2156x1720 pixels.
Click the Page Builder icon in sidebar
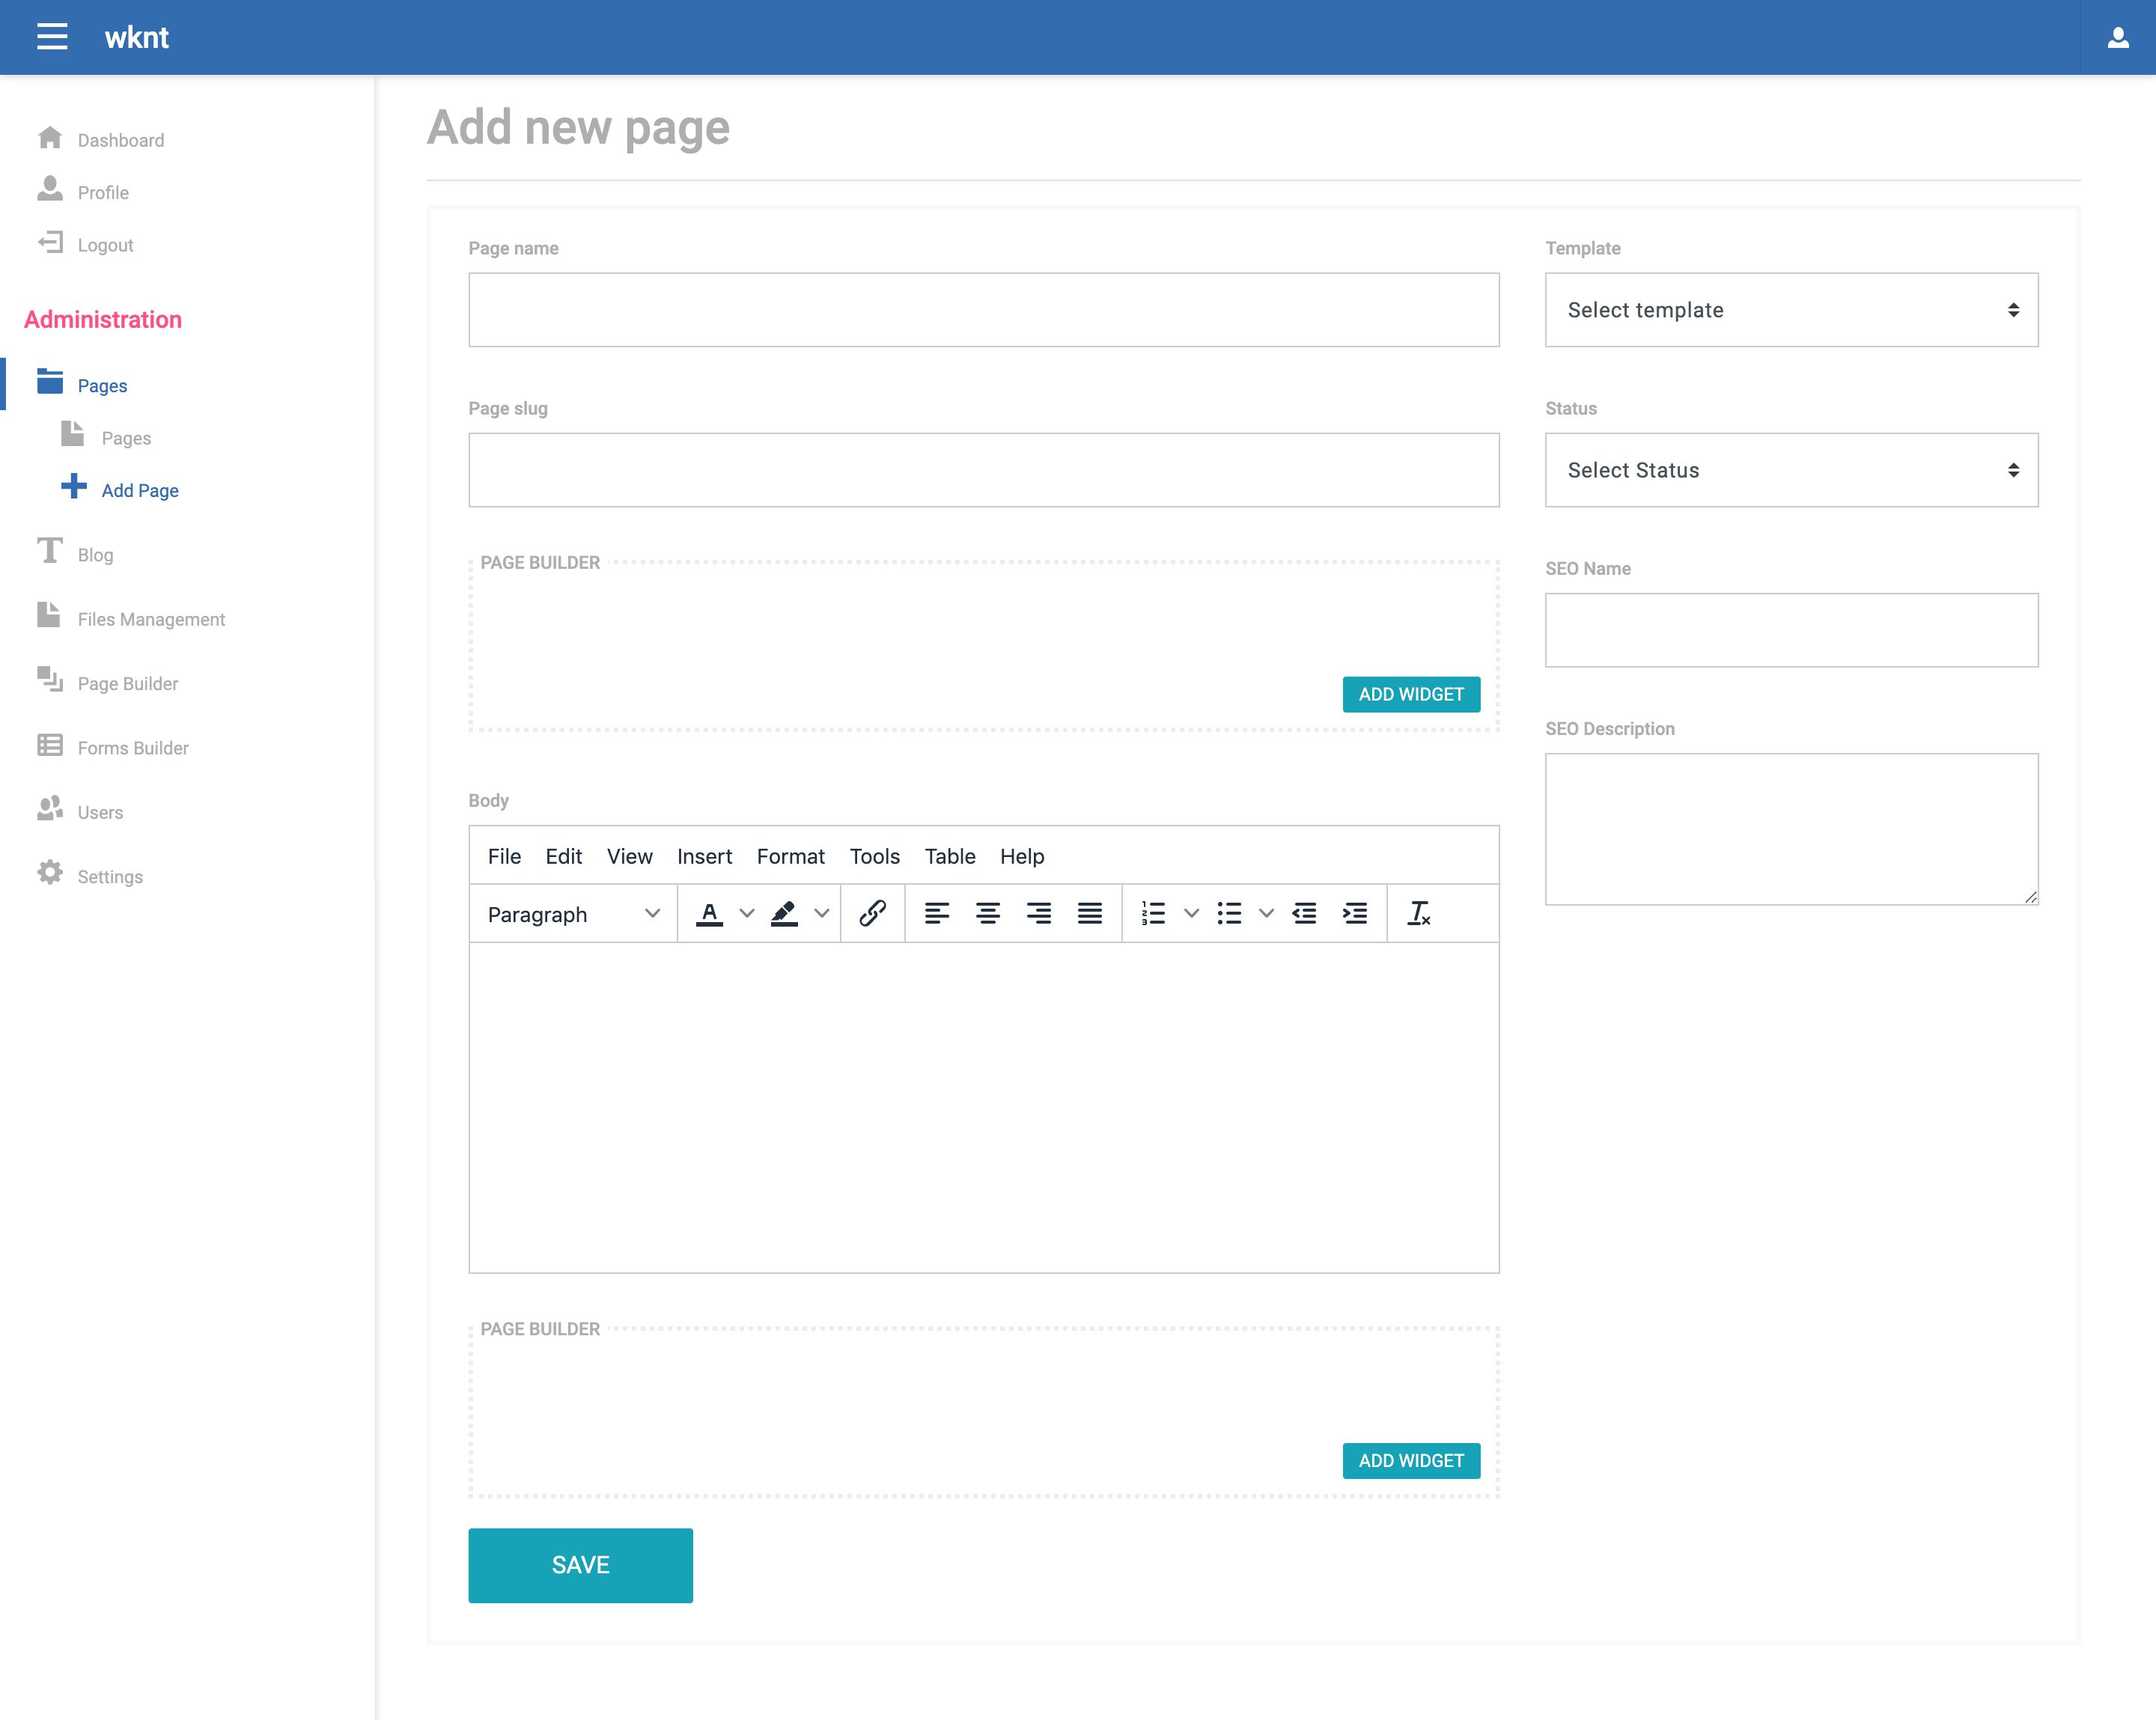(x=50, y=680)
